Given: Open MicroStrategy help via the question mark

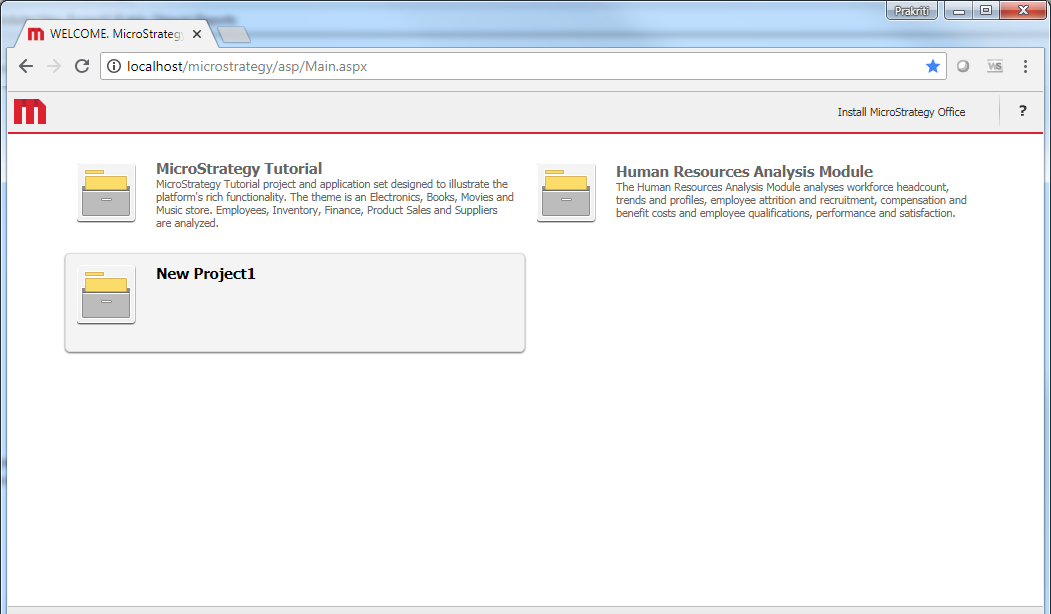Looking at the screenshot, I should coord(1022,111).
